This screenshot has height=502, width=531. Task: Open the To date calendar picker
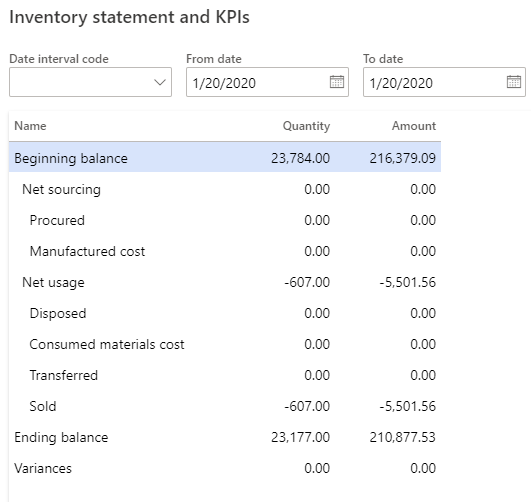tap(514, 82)
